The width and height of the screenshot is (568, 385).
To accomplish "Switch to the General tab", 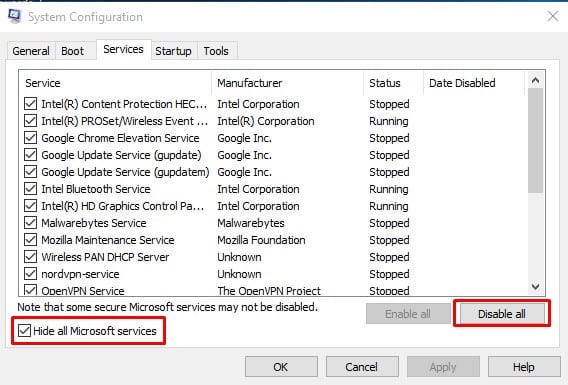I will [x=31, y=51].
